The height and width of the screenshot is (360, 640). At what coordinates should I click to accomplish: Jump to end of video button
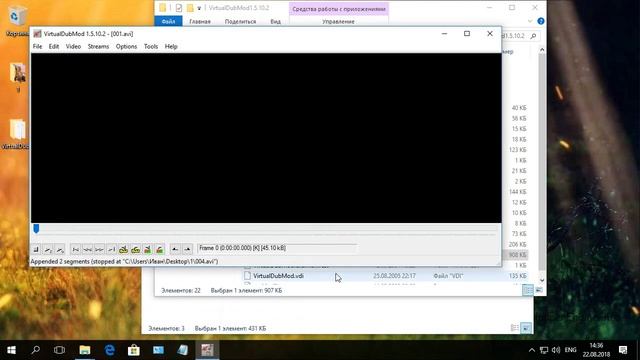[x=111, y=249]
